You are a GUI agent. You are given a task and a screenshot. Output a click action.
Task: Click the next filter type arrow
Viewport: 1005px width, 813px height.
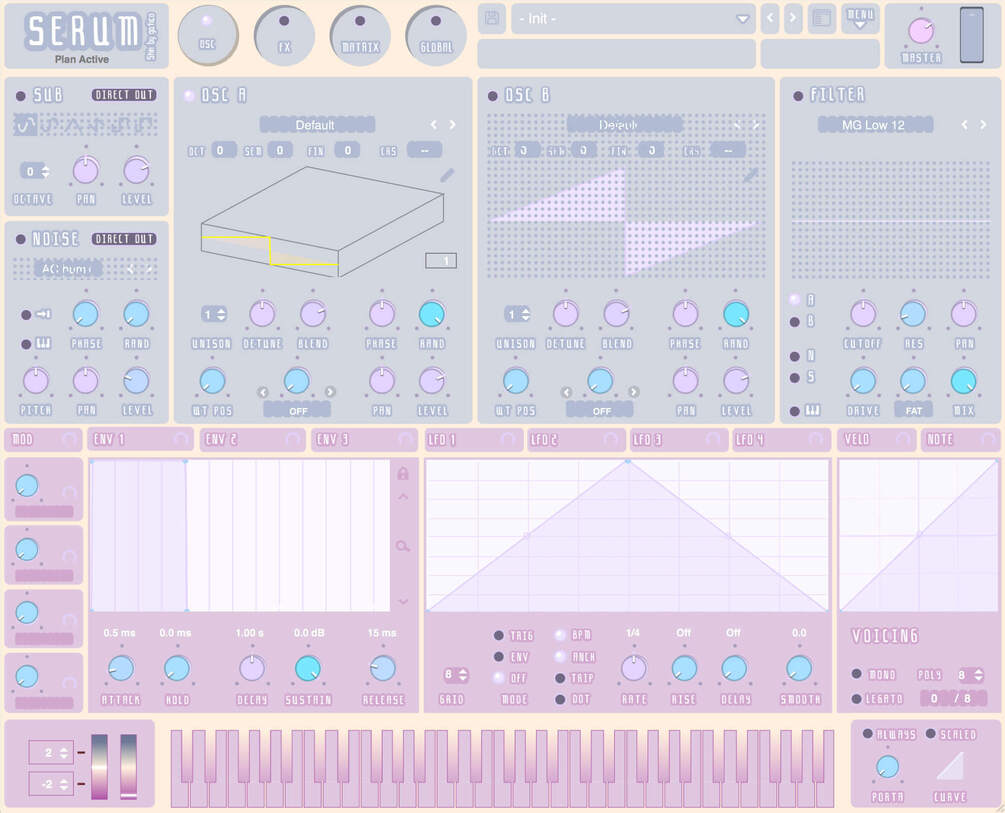[983, 125]
